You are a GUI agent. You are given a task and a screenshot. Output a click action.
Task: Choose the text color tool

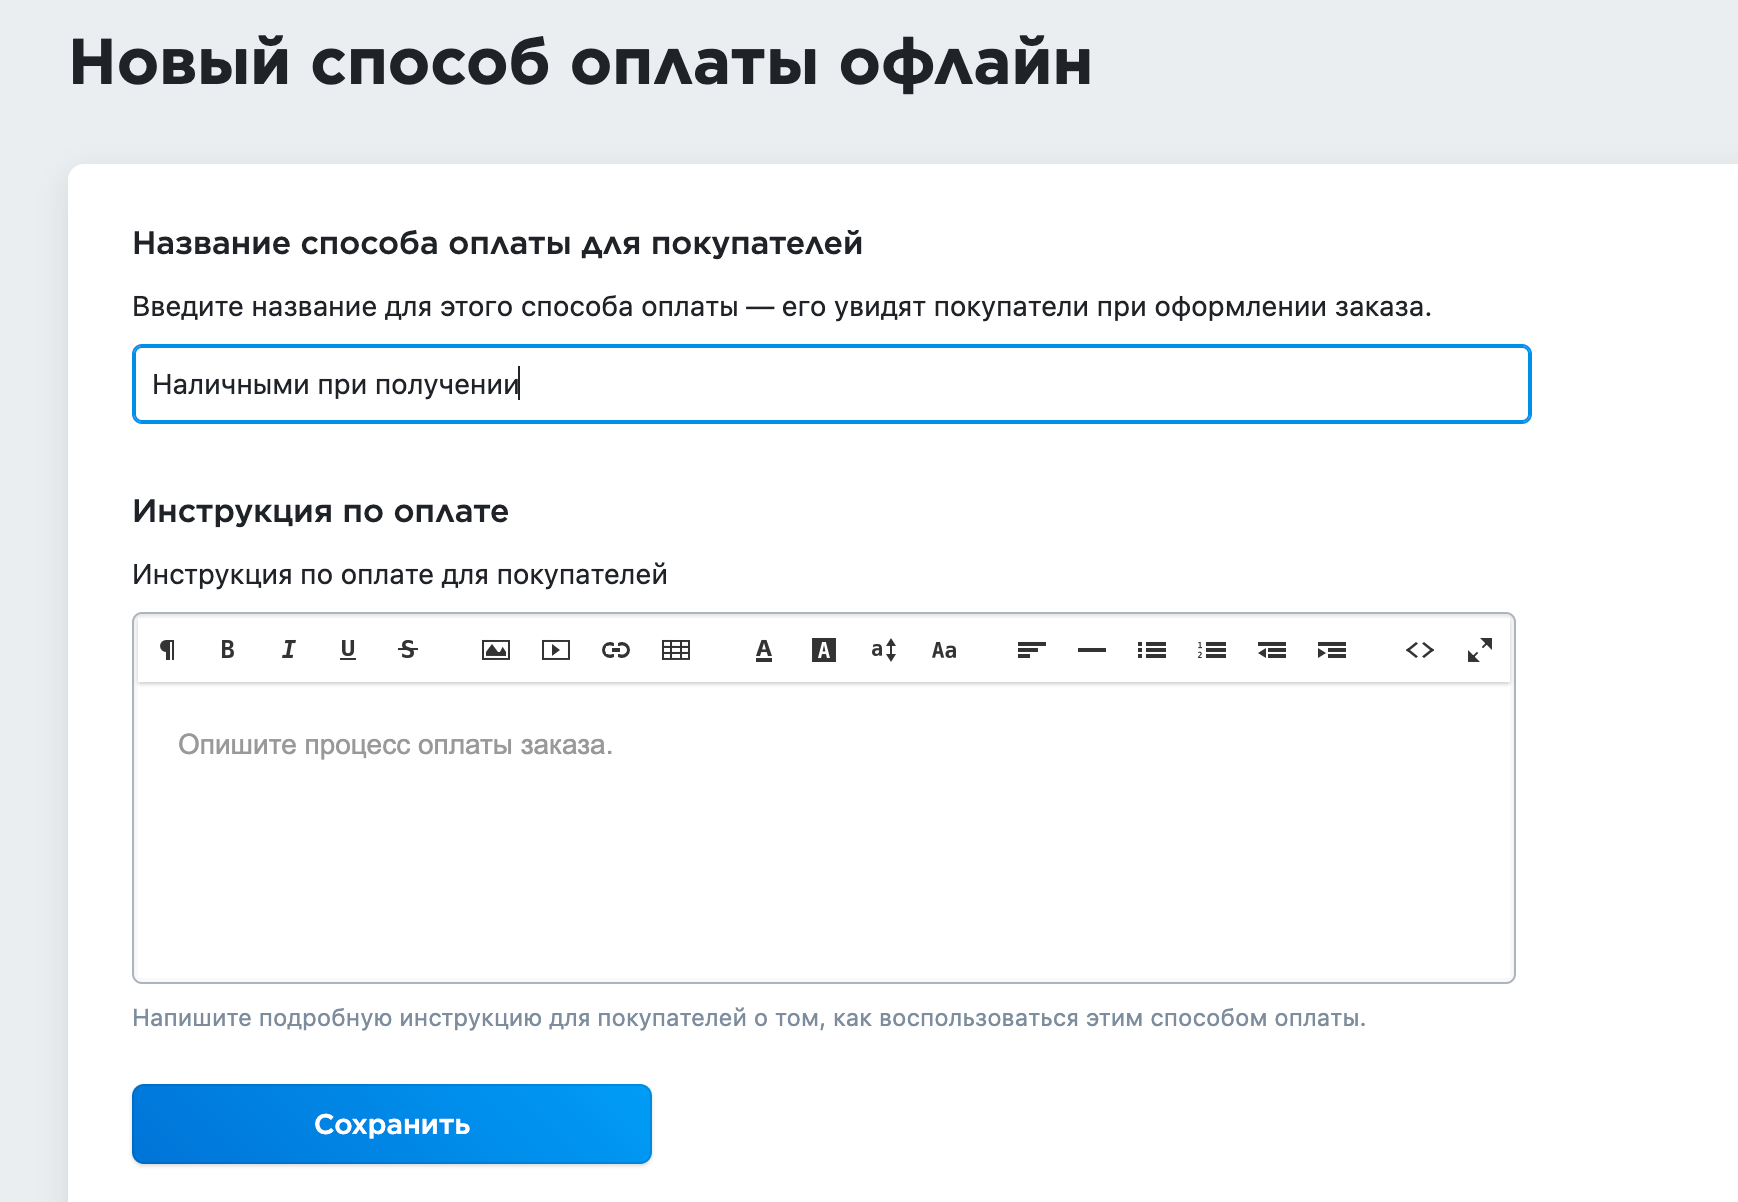(x=764, y=650)
